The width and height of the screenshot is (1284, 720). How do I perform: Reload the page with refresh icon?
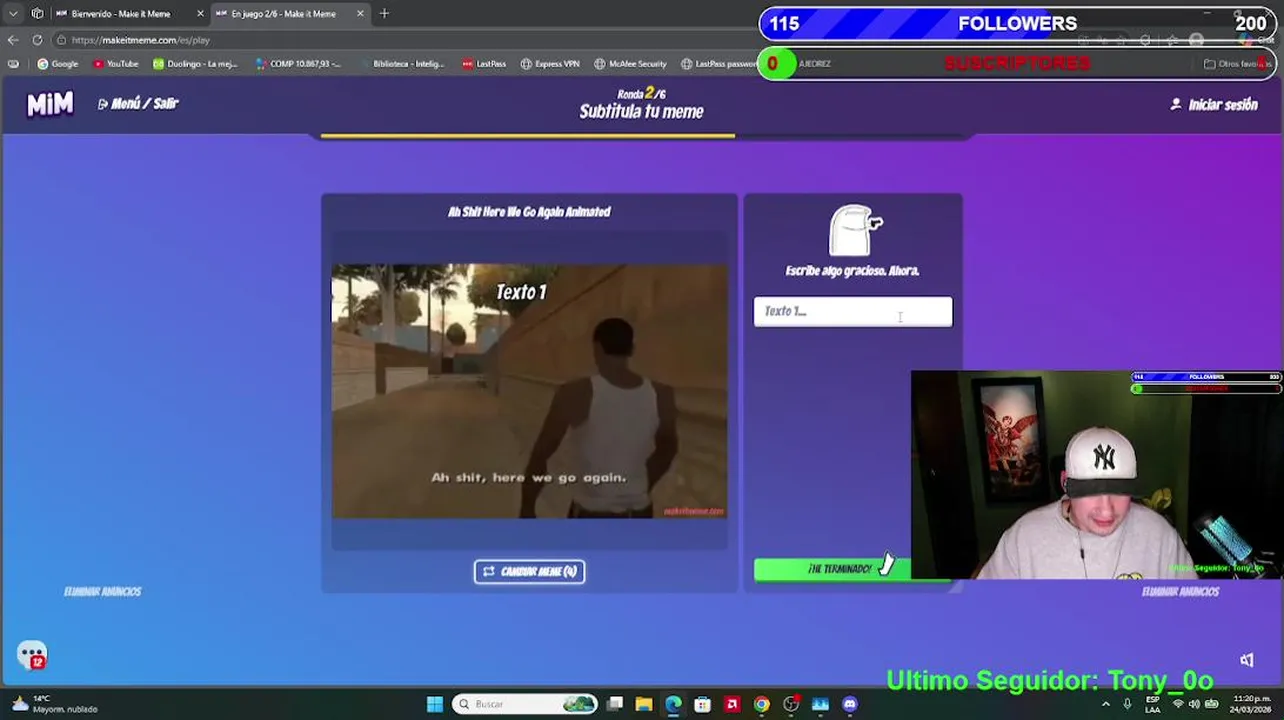37,40
